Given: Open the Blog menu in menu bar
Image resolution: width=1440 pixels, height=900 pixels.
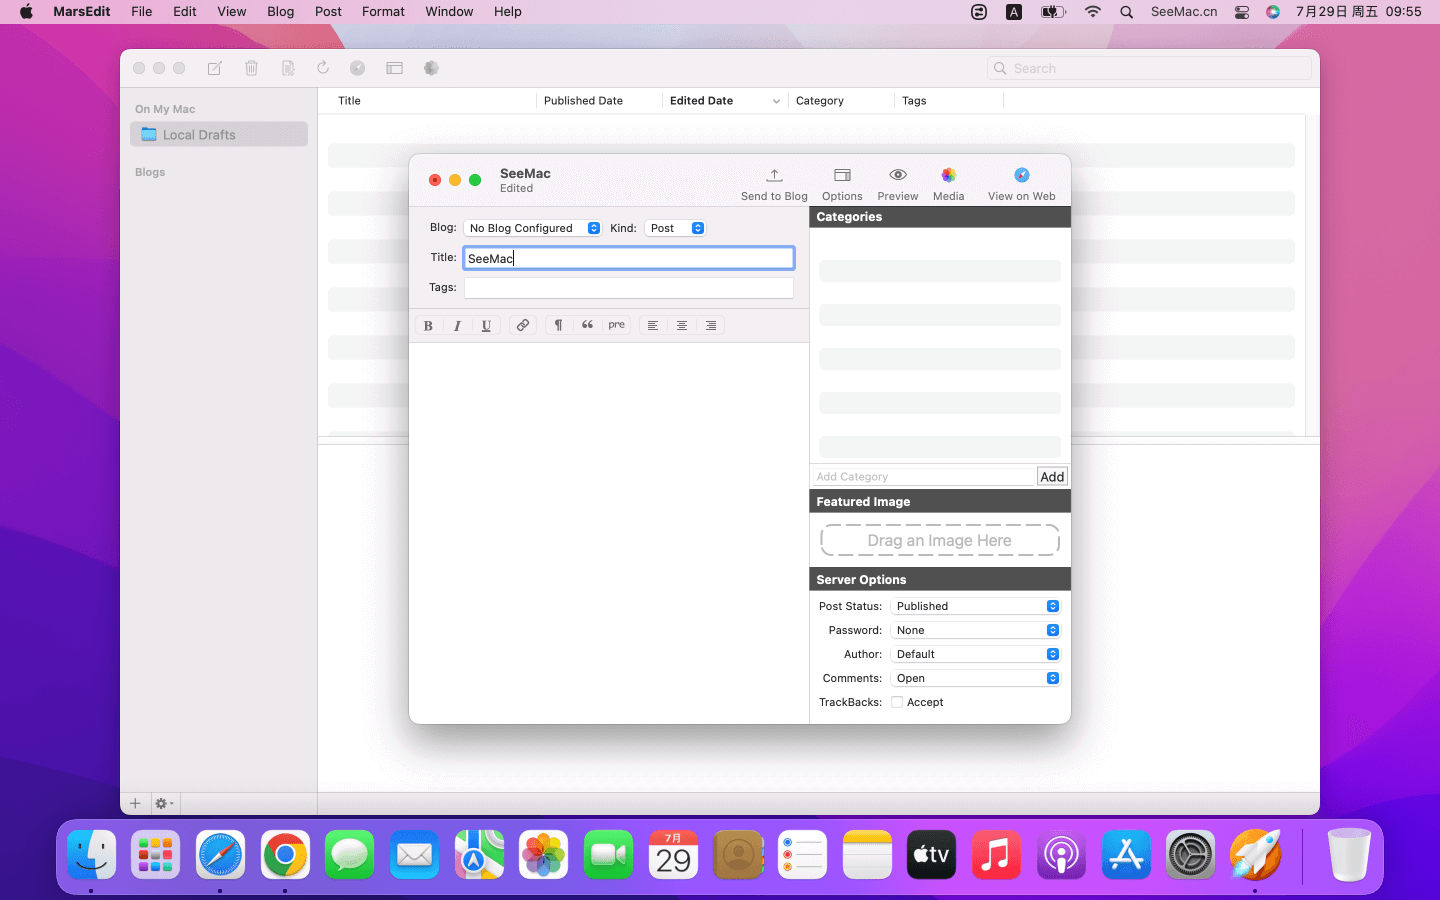Looking at the screenshot, I should (280, 12).
